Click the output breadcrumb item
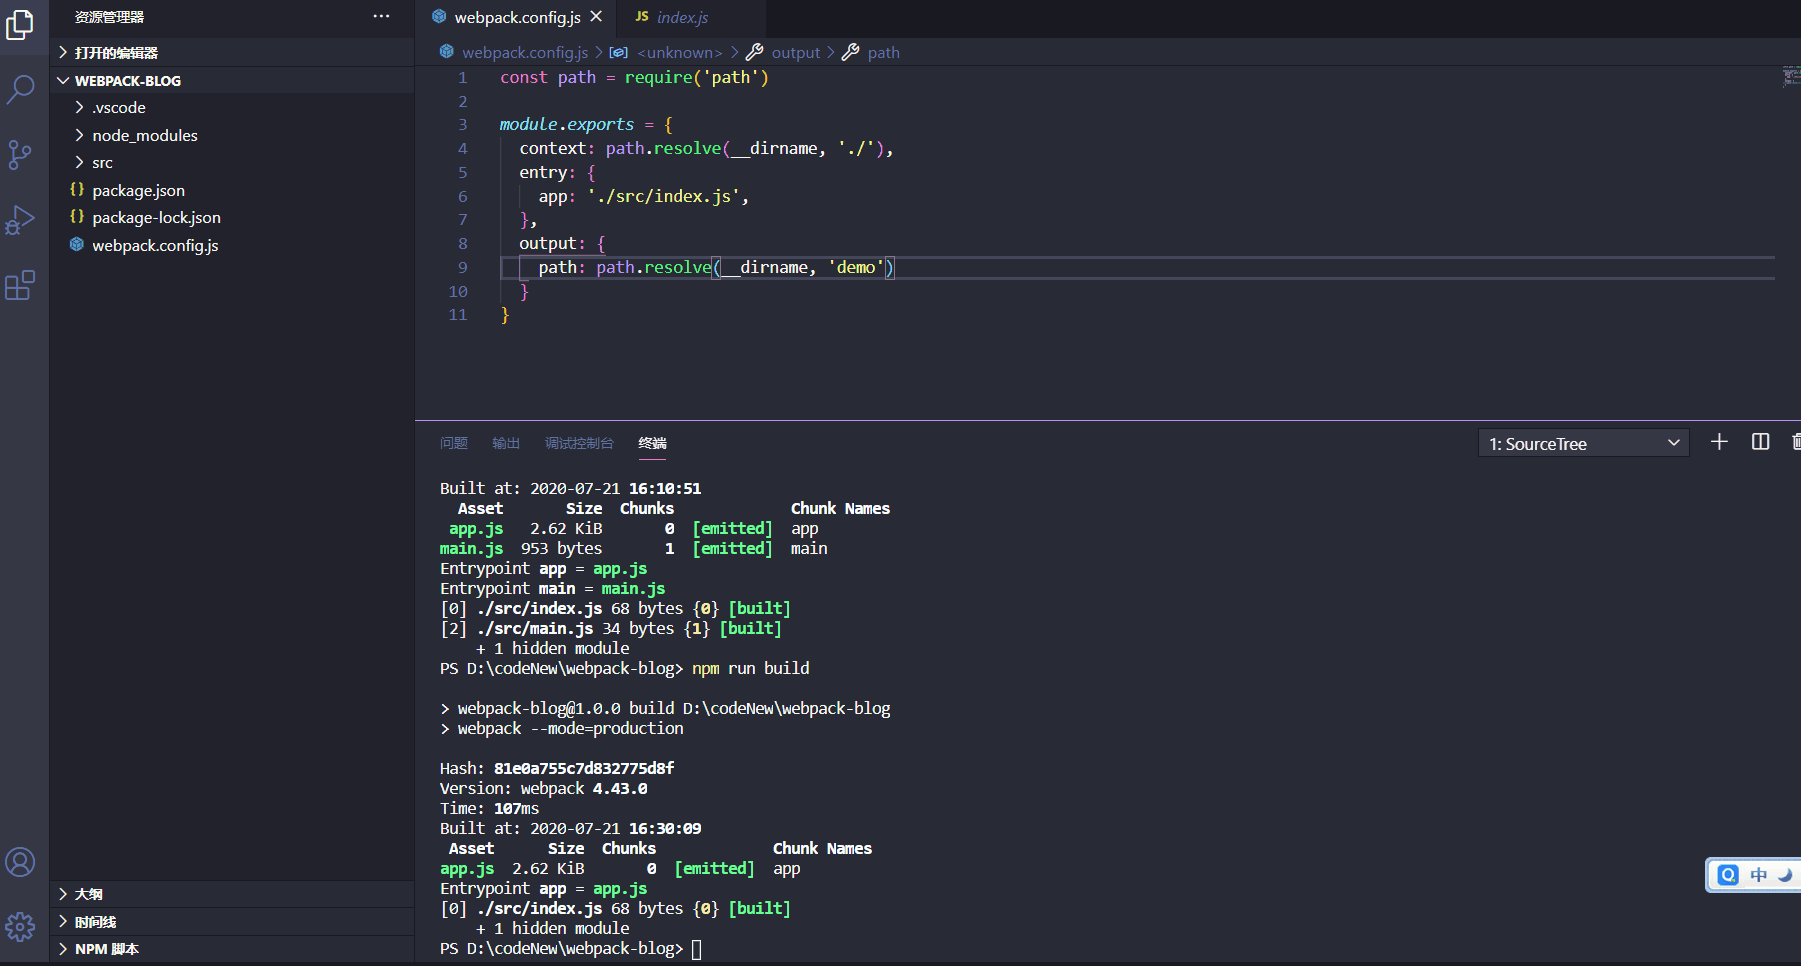1801x966 pixels. pos(795,52)
